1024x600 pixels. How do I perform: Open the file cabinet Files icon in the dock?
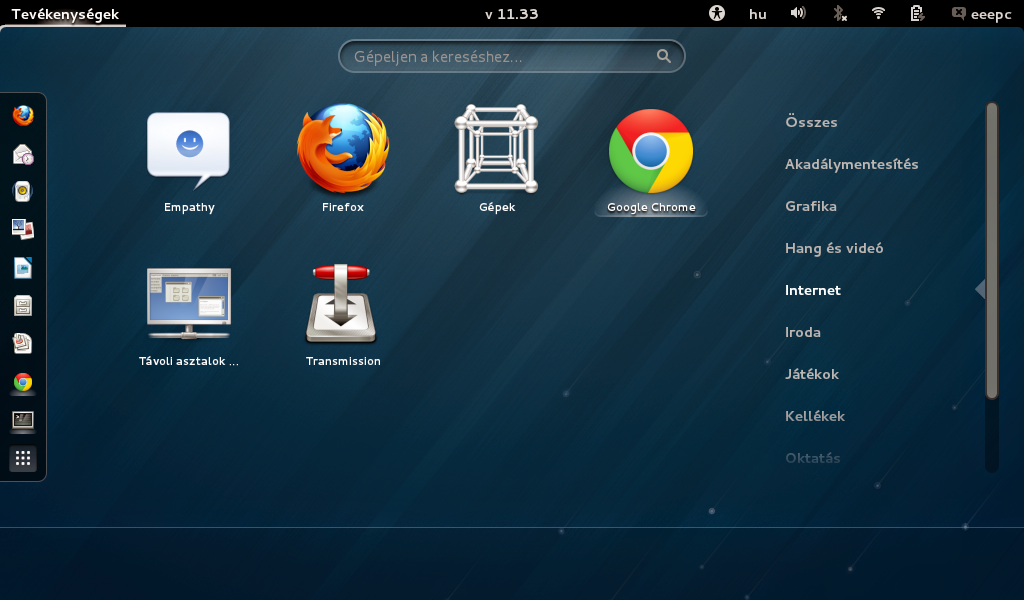(23, 306)
